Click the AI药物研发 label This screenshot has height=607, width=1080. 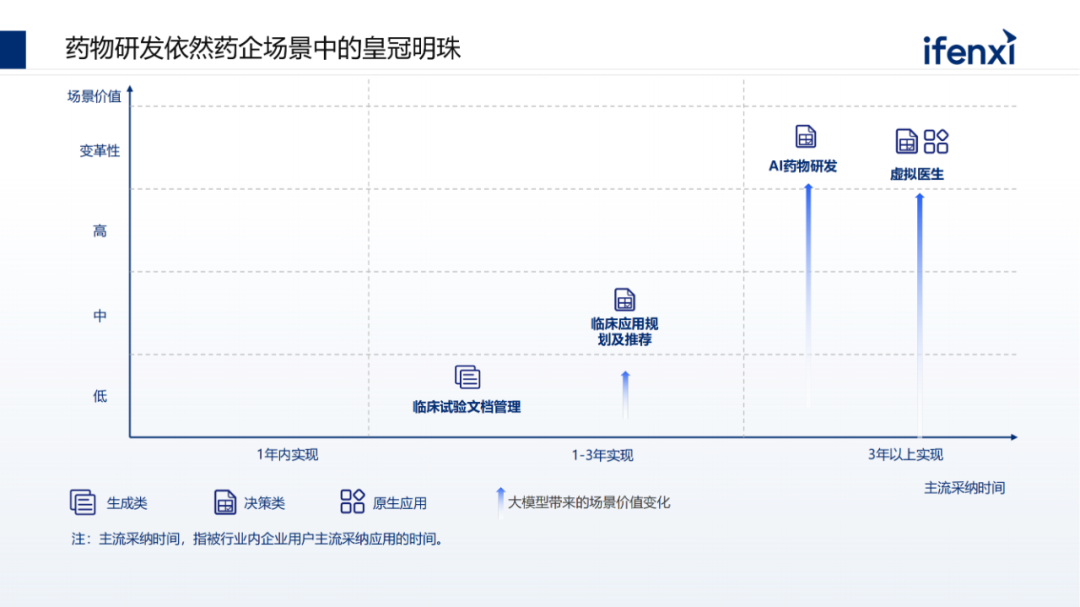point(803,166)
